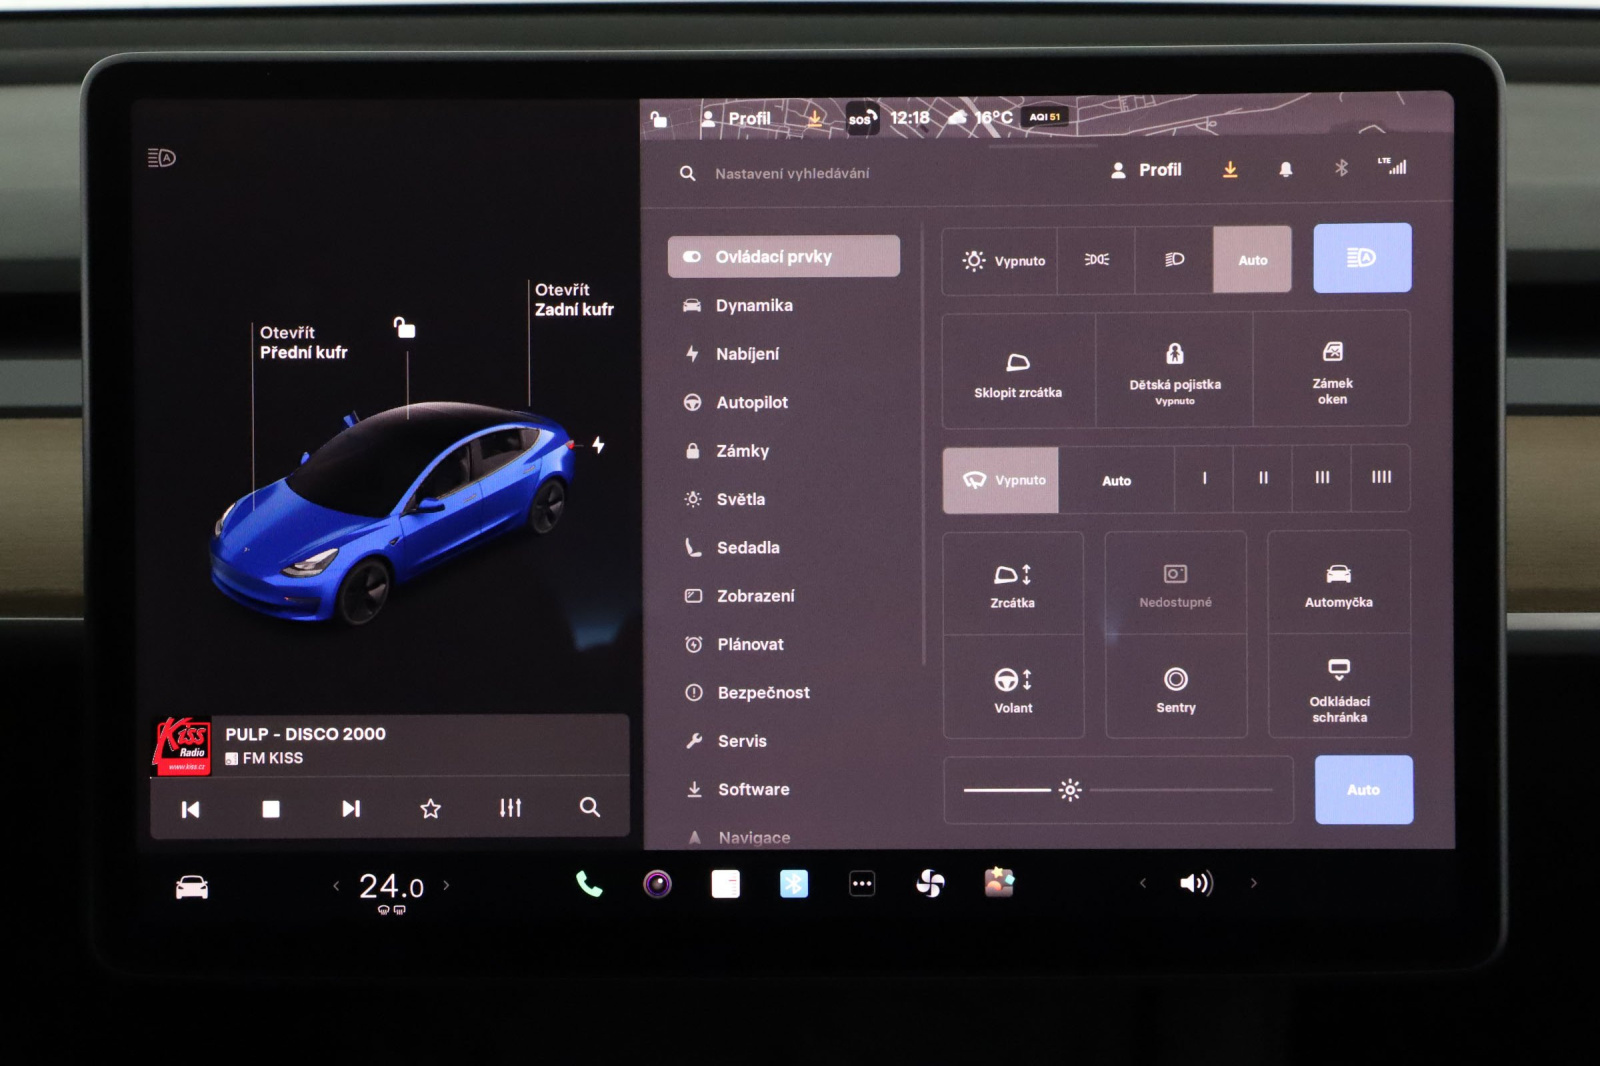Viewport: 1600px width, 1066px height.
Task: Open the Autopilot settings menu
Action: click(752, 402)
